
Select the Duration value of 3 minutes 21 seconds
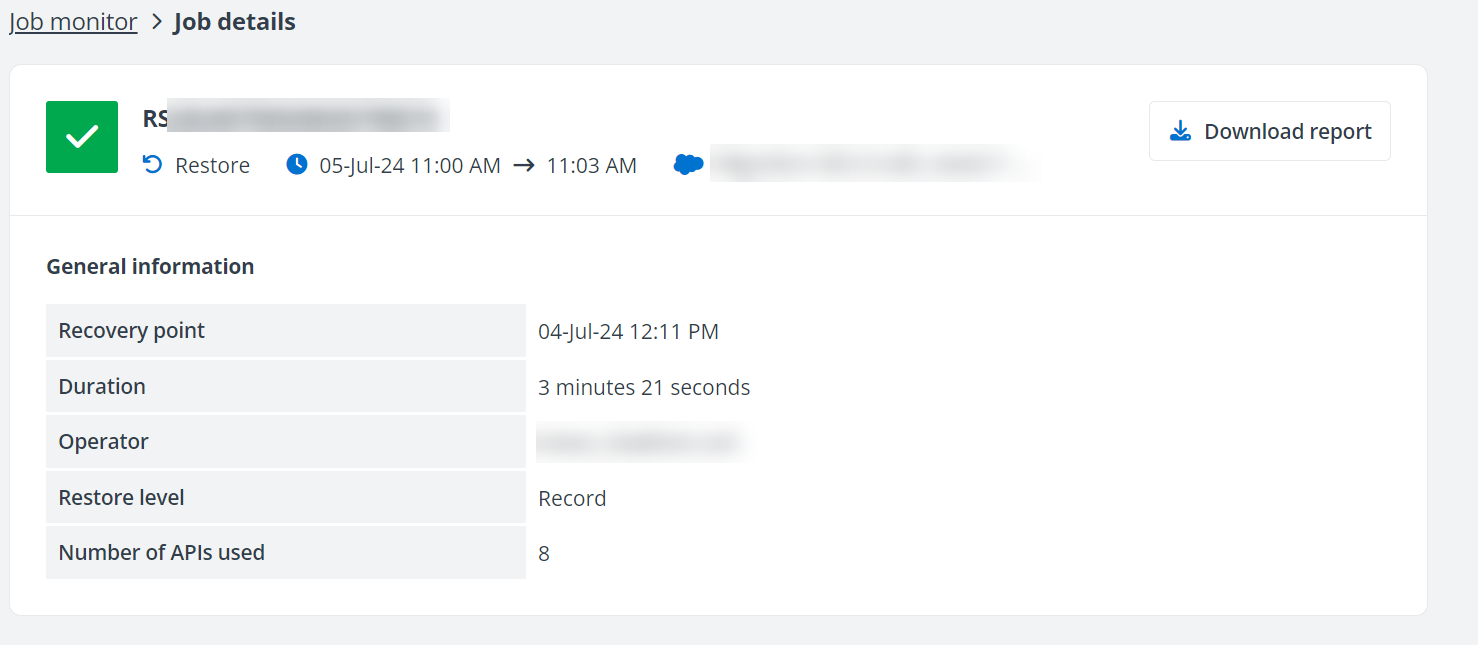(644, 387)
